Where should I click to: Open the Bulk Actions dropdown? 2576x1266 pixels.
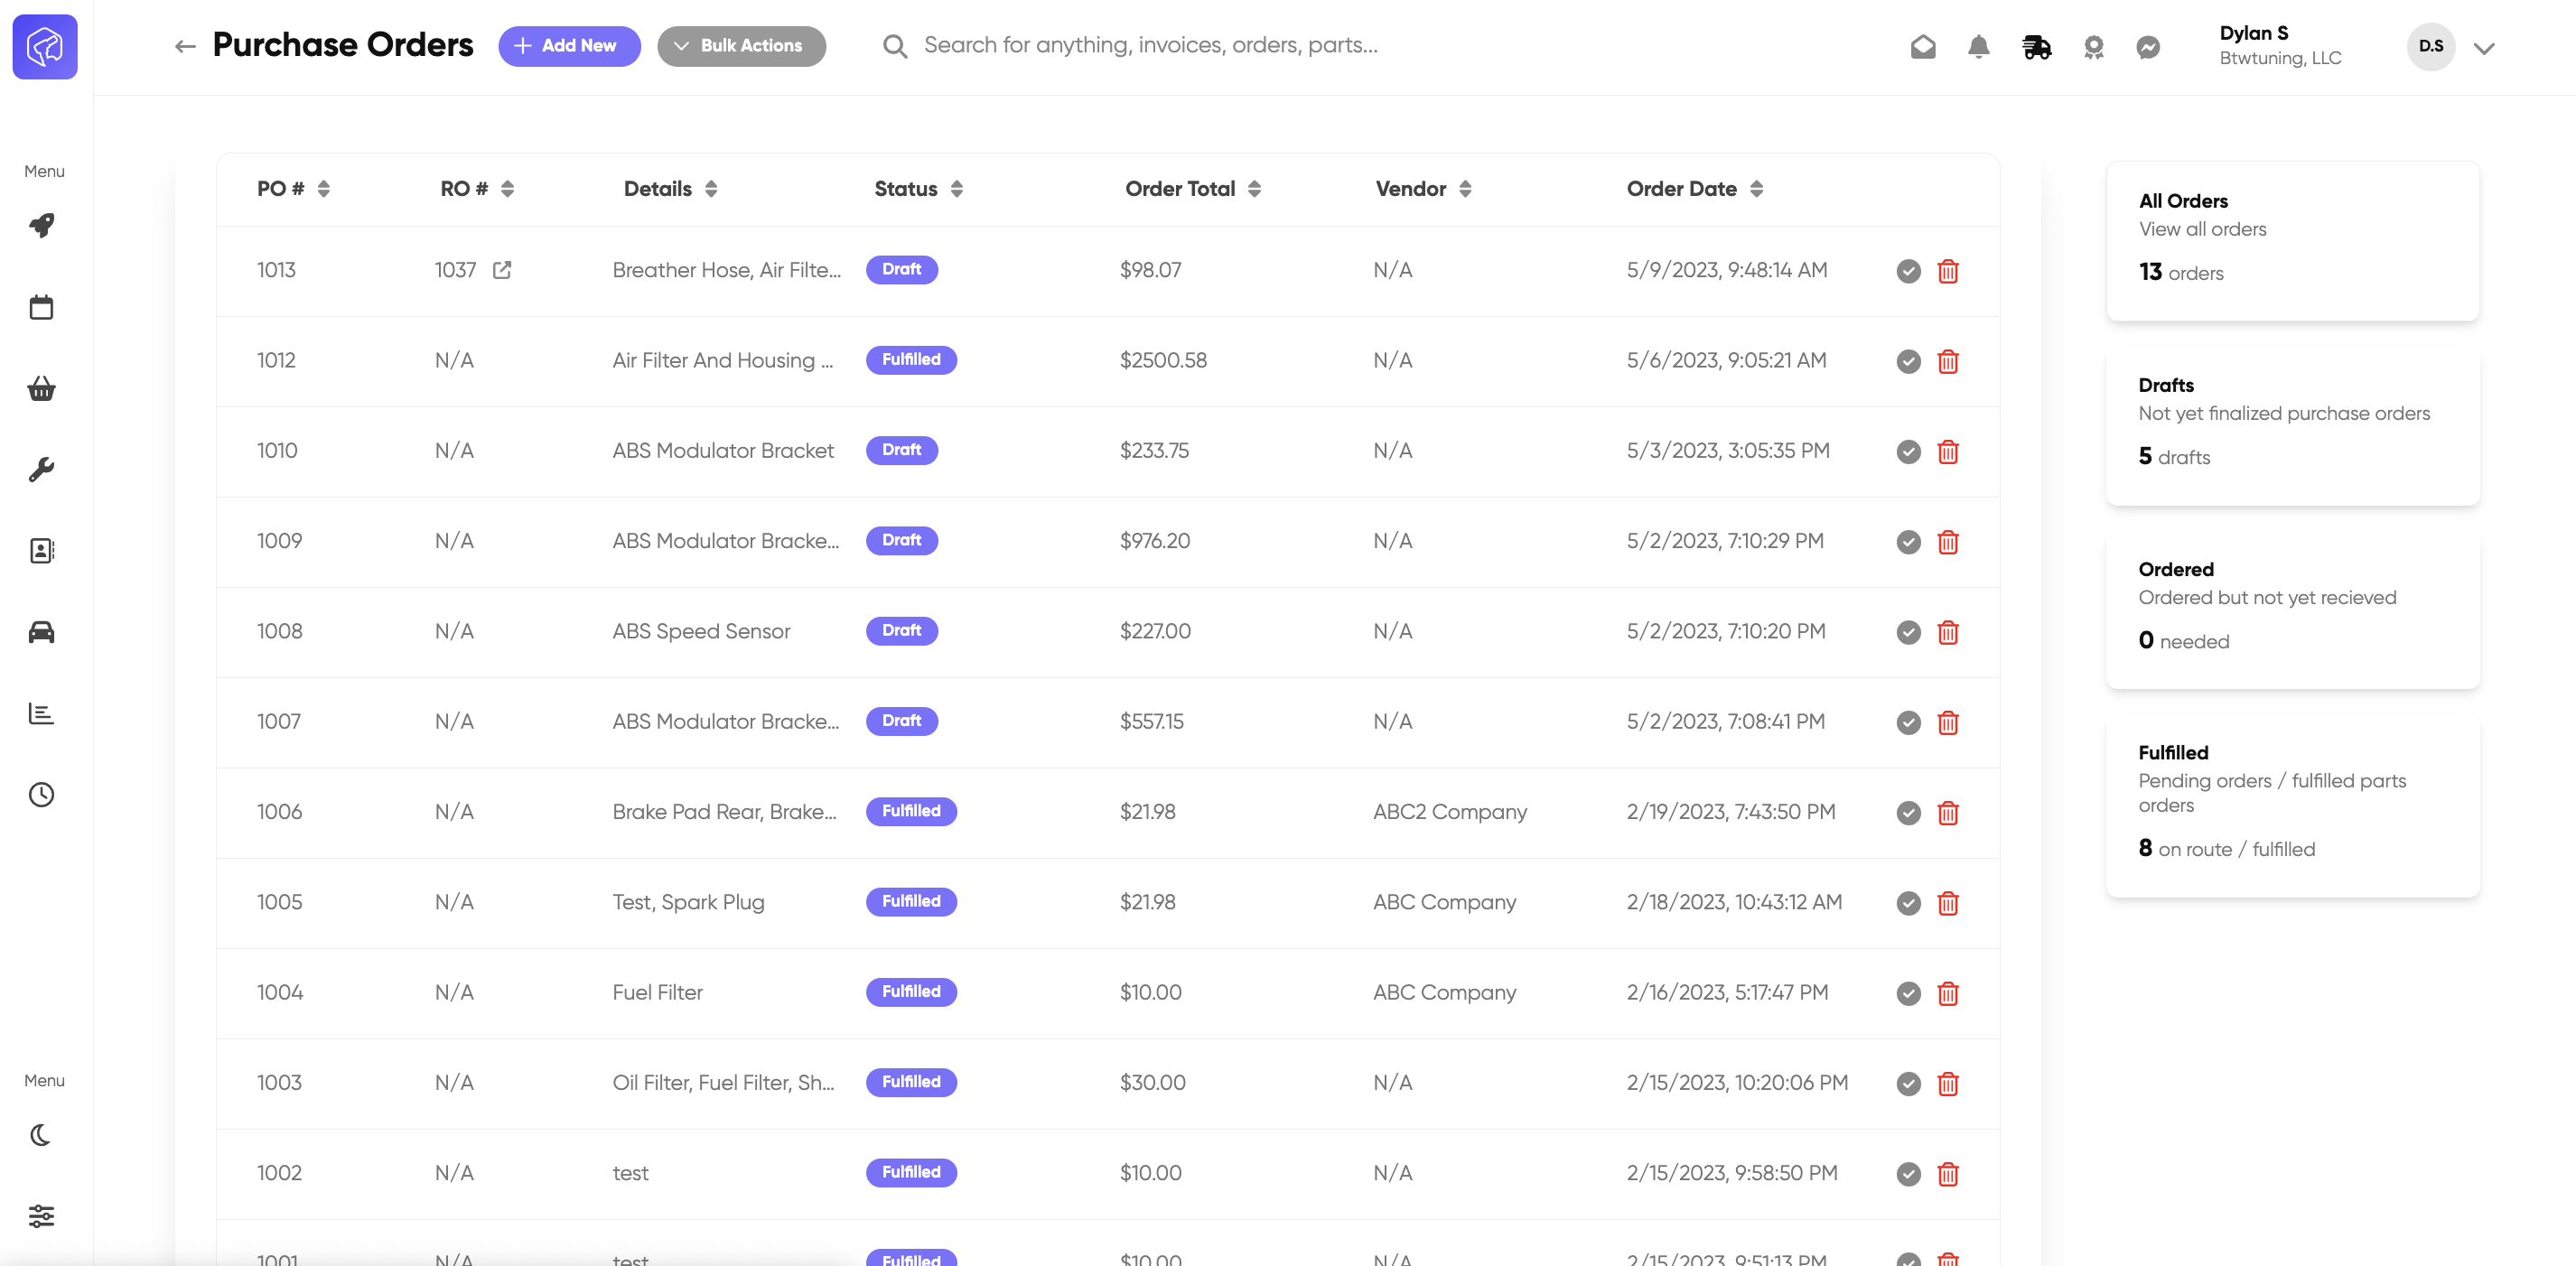pyautogui.click(x=741, y=46)
